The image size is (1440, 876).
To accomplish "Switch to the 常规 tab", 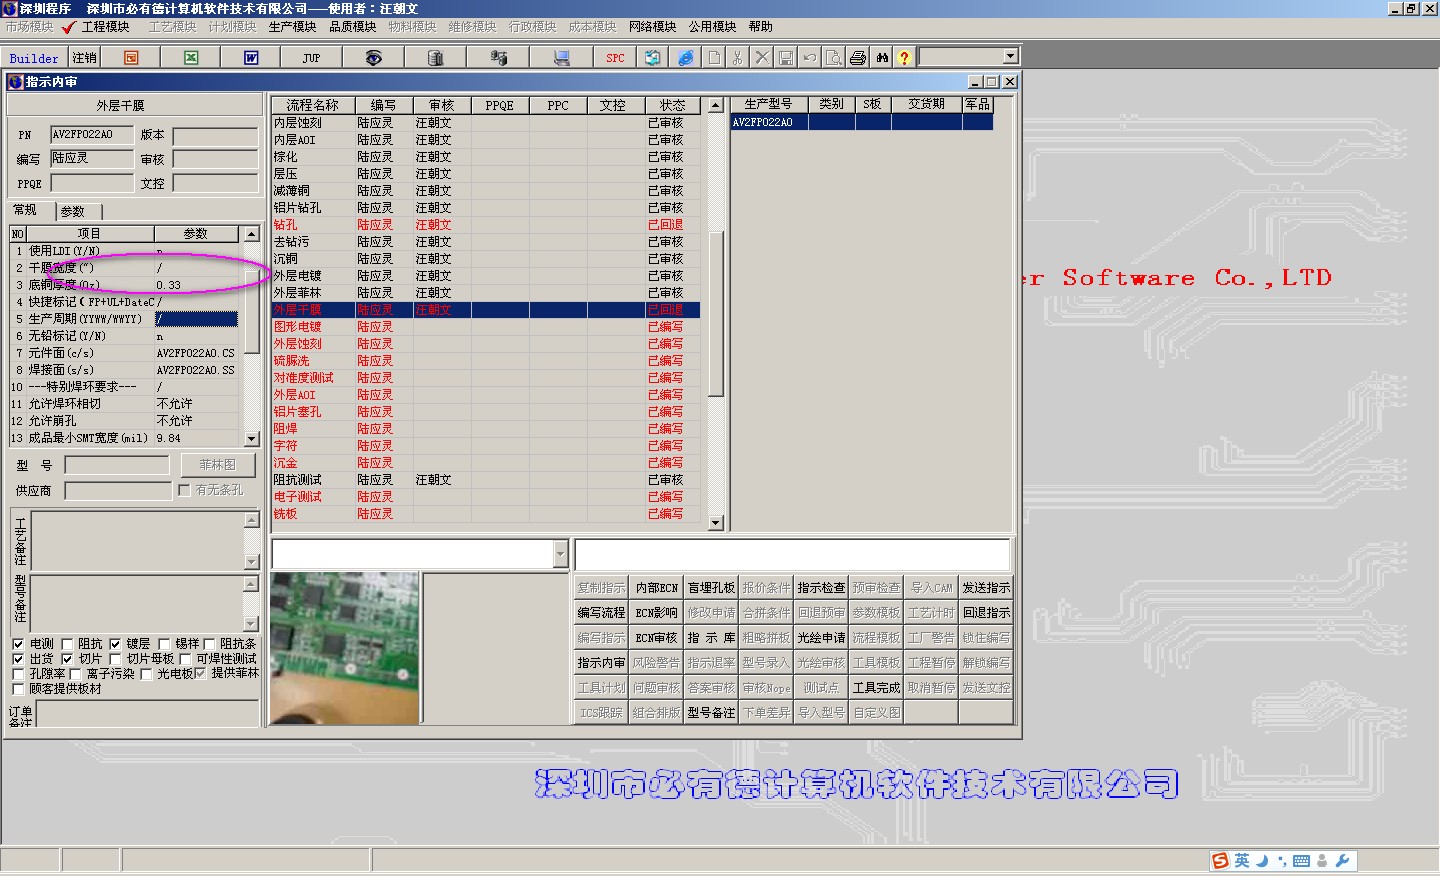I will [x=25, y=210].
